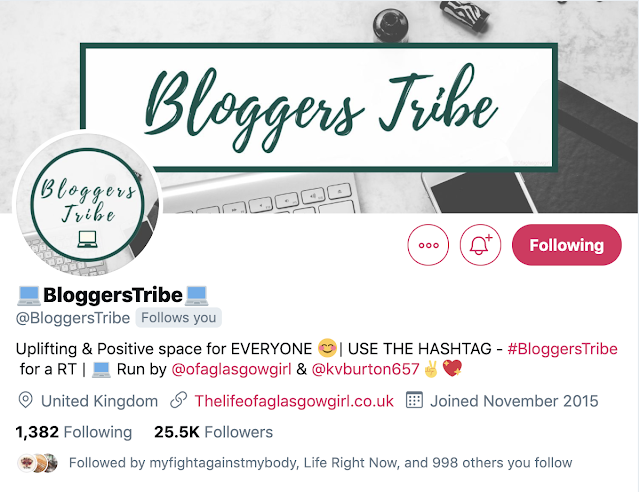Click the overlapping mutual follower avatars

[38, 463]
